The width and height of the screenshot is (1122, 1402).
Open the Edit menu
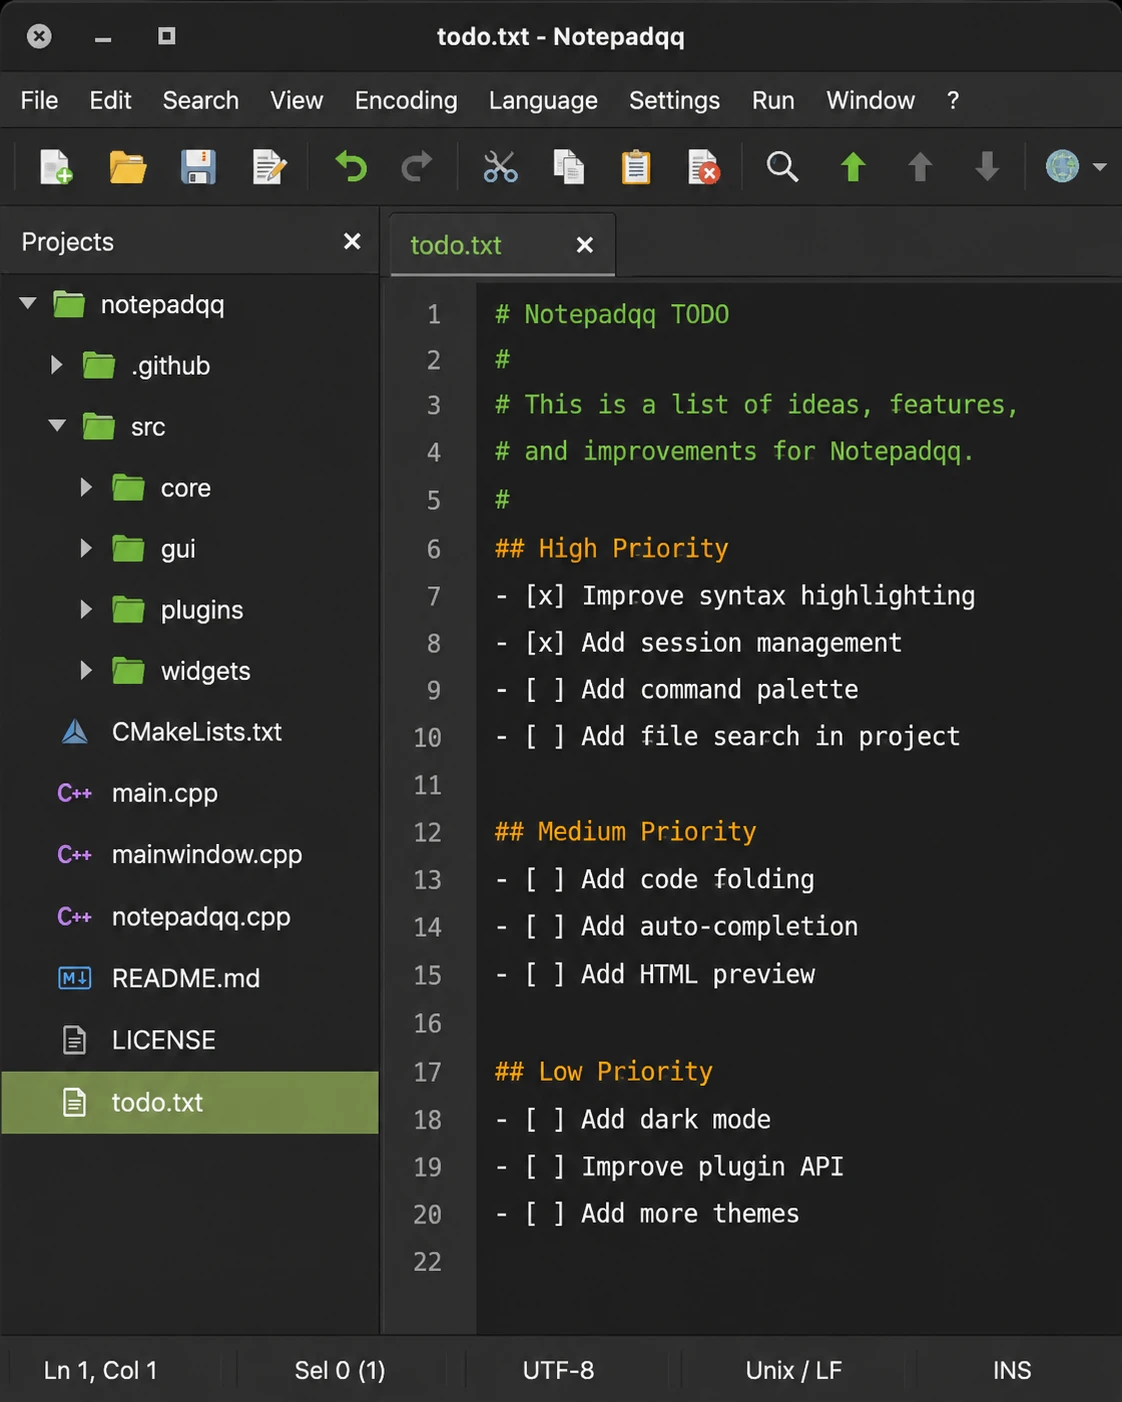click(110, 100)
